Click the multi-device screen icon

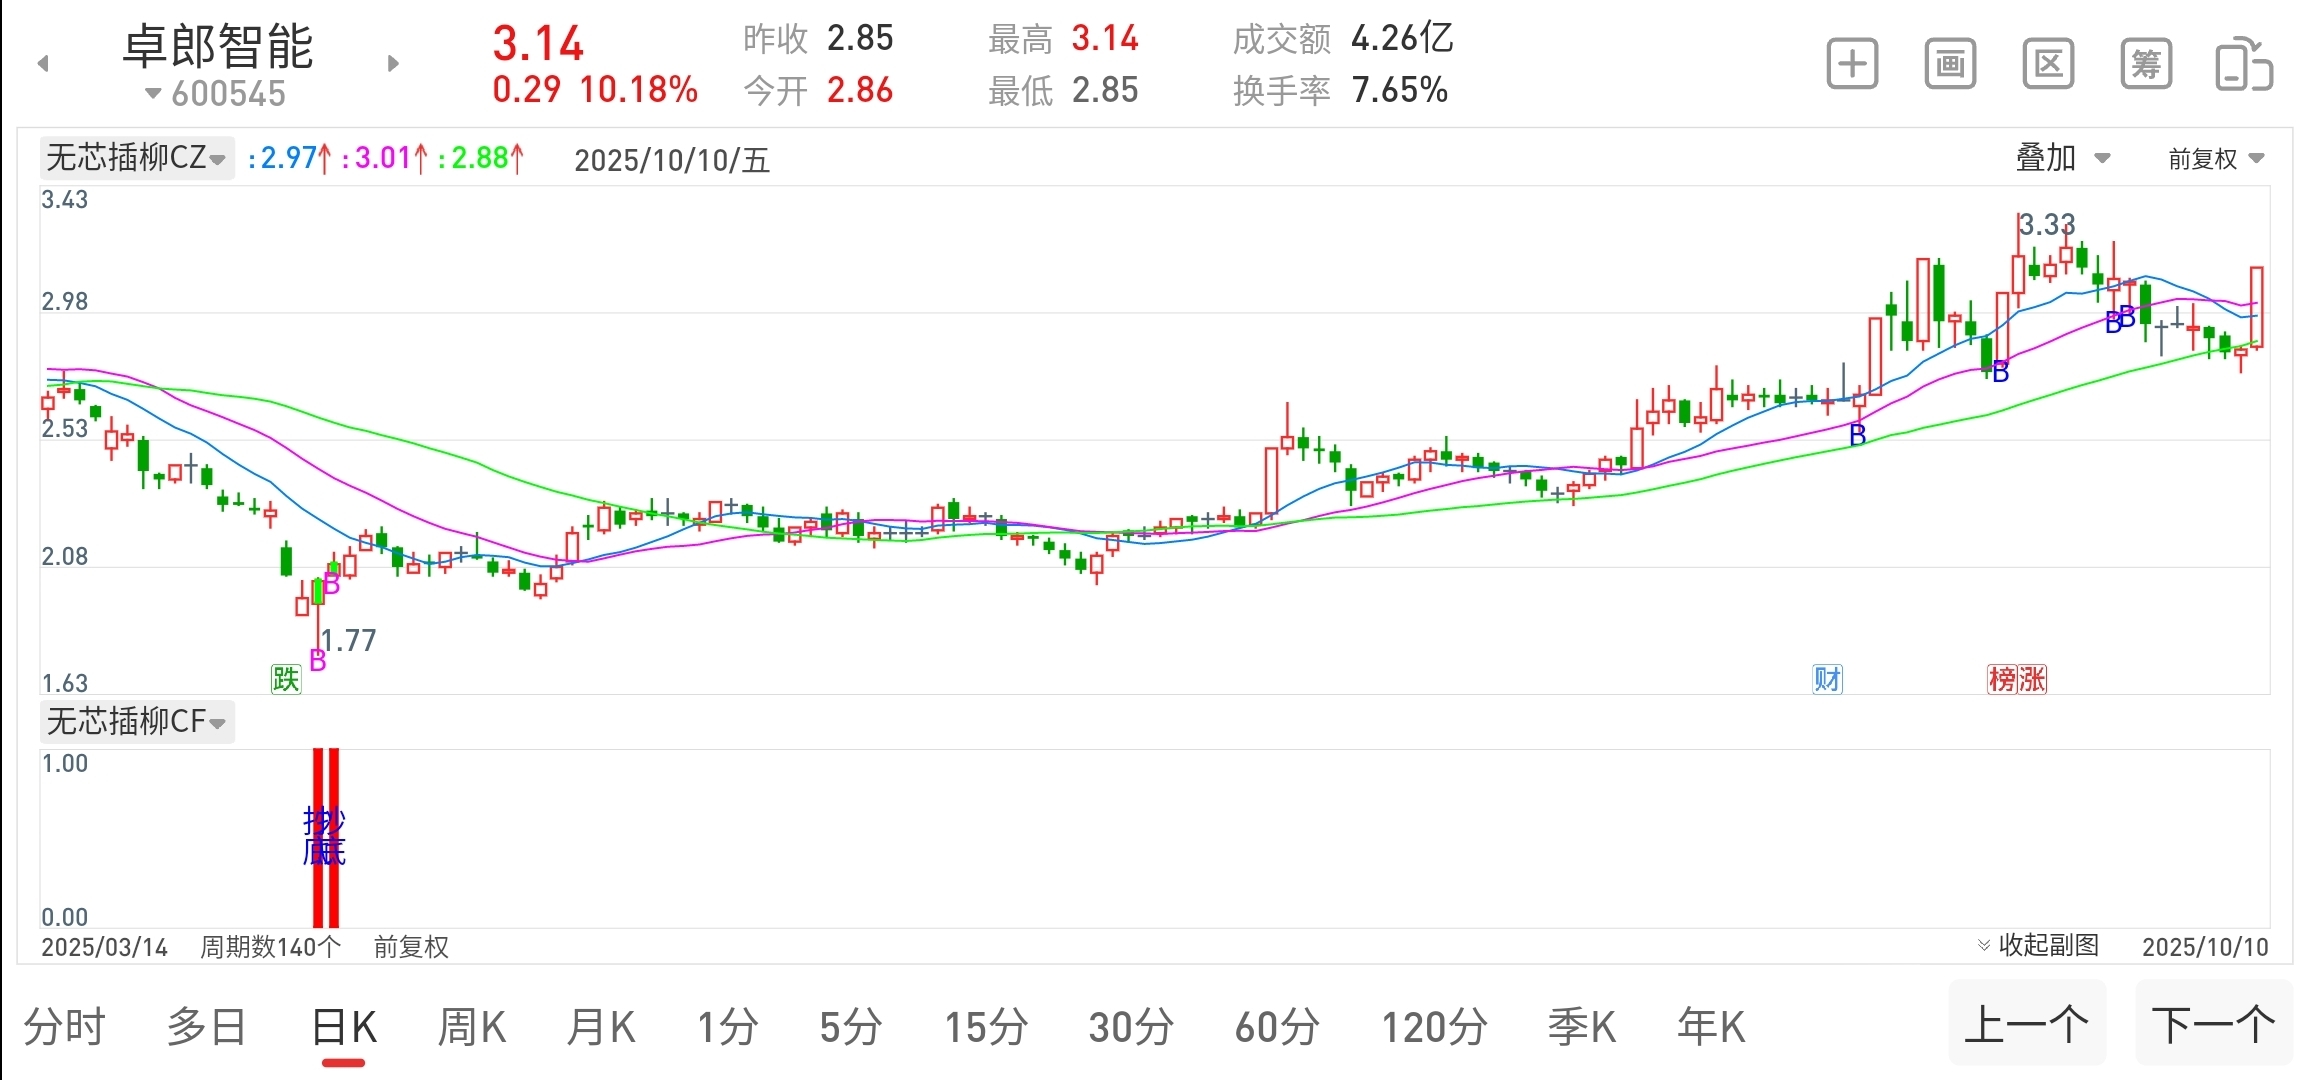point(2243,65)
